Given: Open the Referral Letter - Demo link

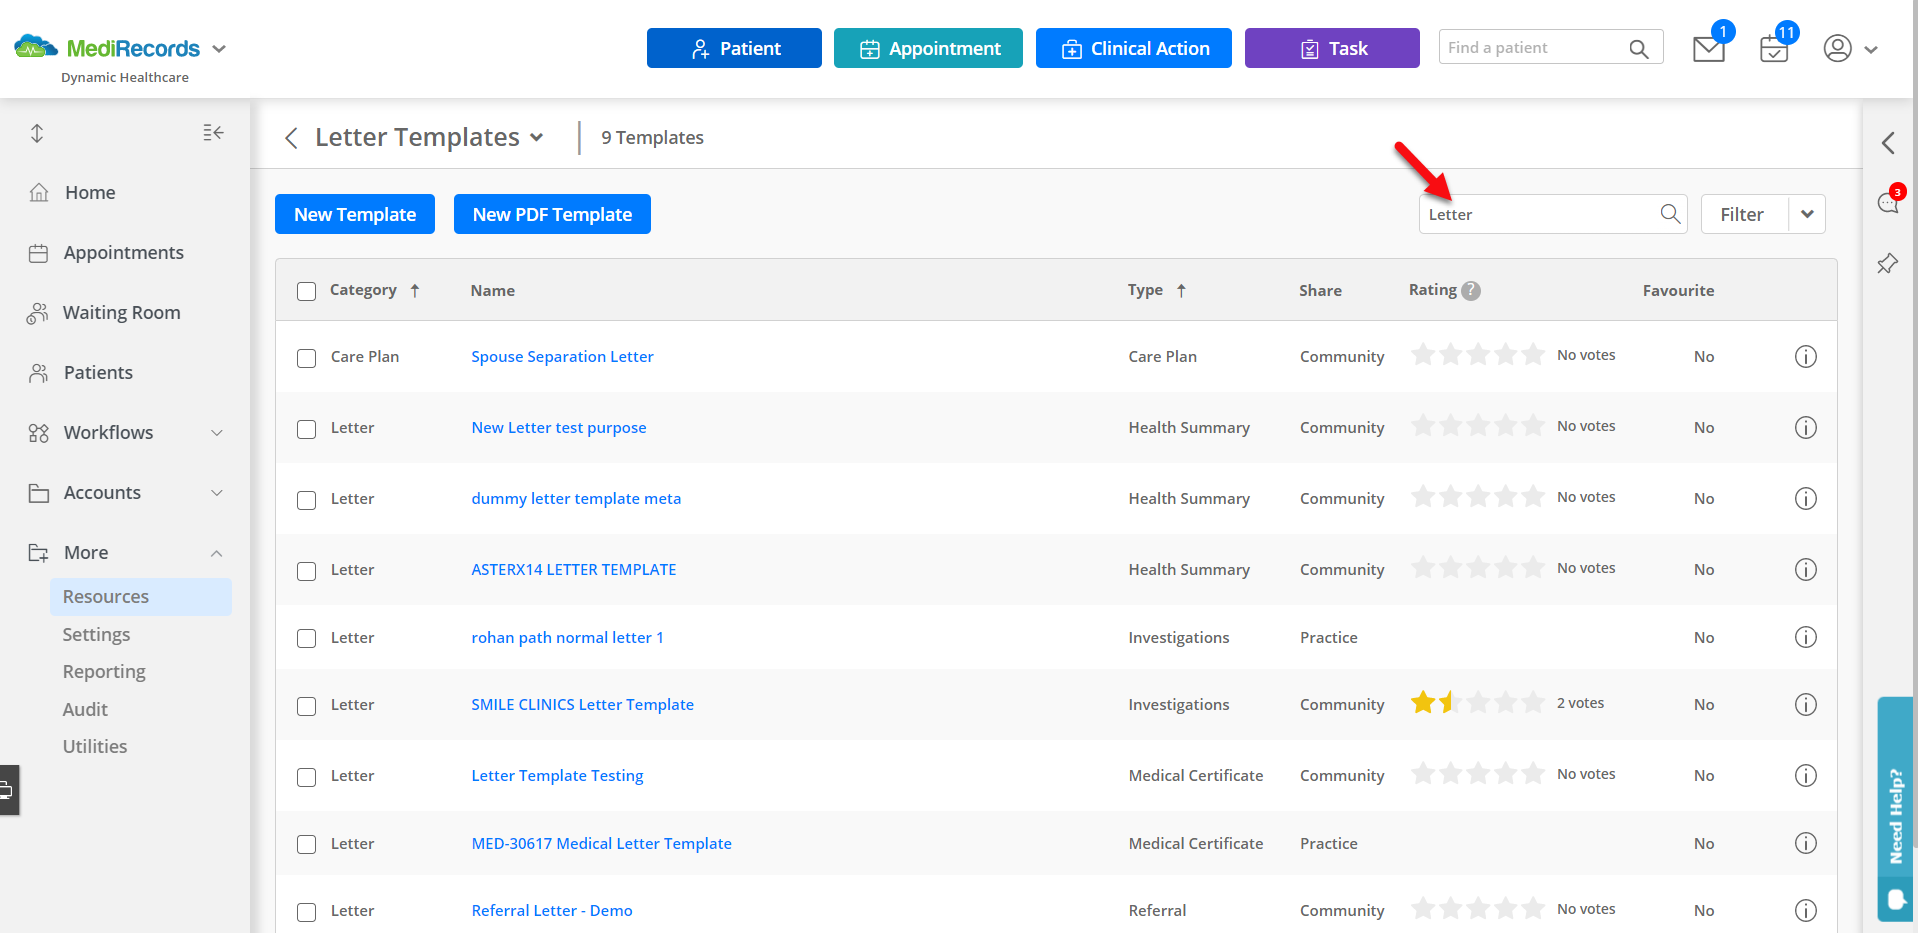Looking at the screenshot, I should pyautogui.click(x=552, y=910).
